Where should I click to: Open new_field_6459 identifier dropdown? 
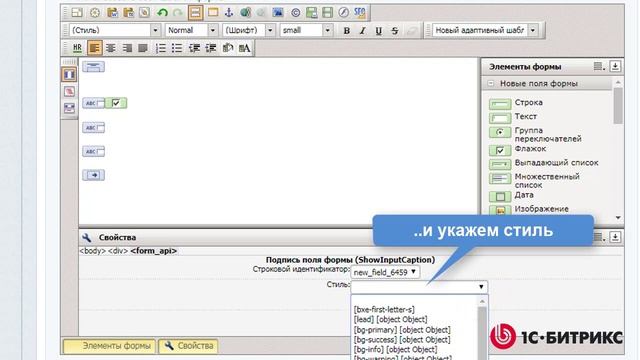tap(385, 272)
